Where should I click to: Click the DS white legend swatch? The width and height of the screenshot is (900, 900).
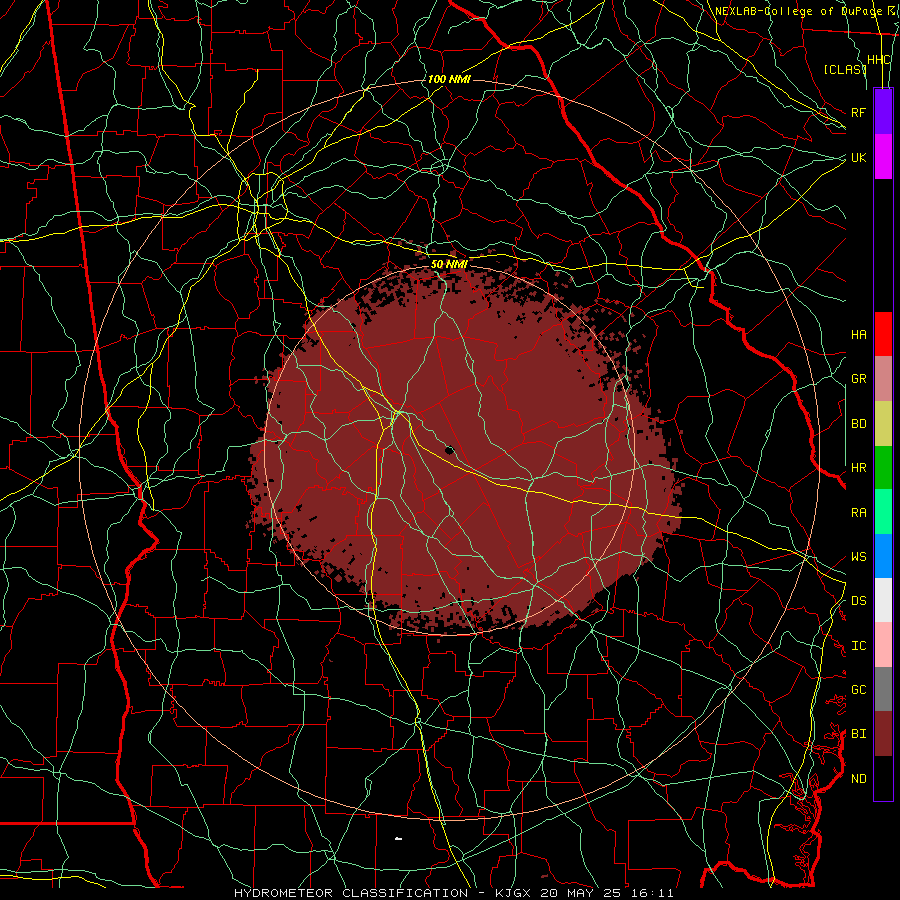883,600
